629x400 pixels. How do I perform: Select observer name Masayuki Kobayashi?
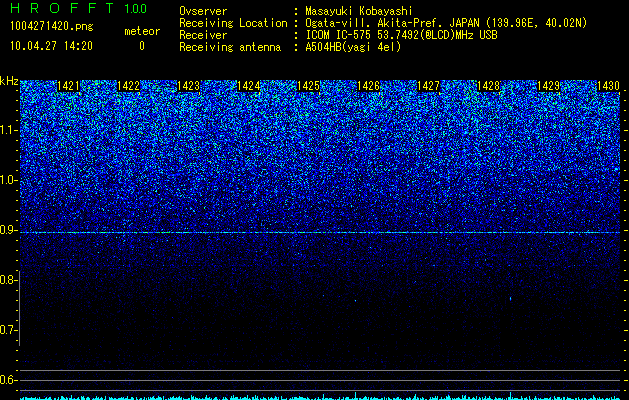pyautogui.click(x=359, y=11)
